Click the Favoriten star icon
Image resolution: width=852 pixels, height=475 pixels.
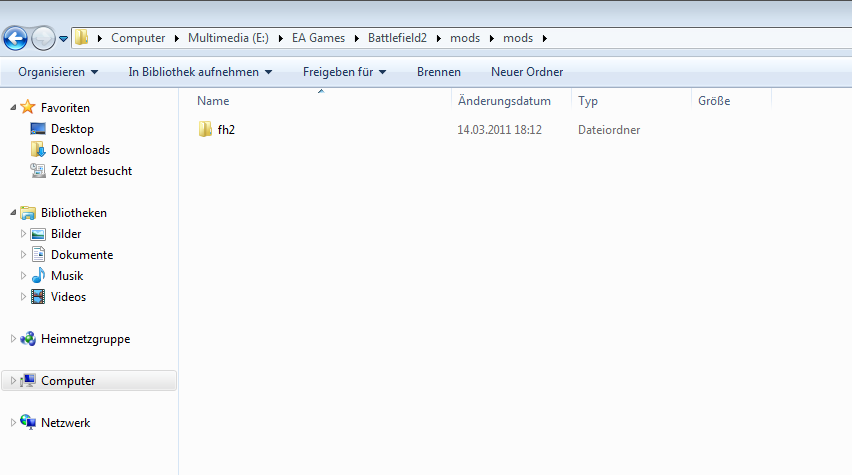pyautogui.click(x=28, y=107)
